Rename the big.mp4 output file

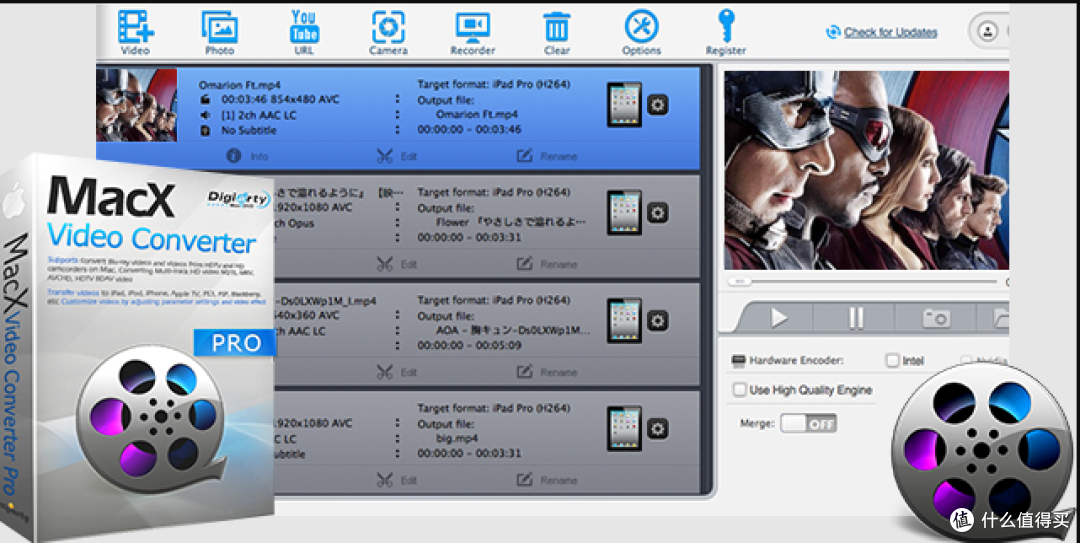click(x=547, y=480)
